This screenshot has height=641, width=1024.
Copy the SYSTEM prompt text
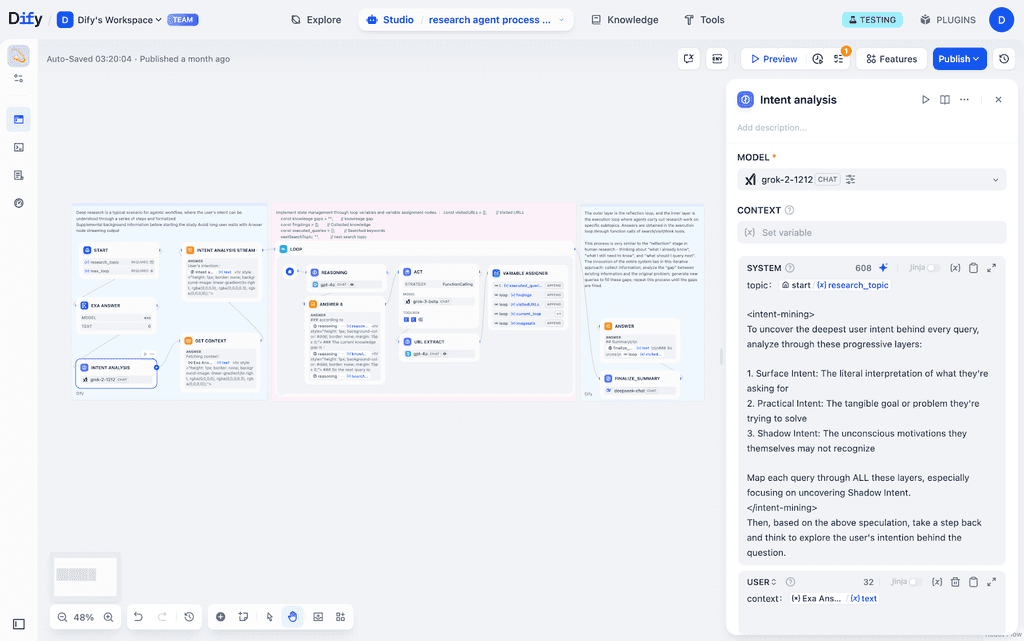tap(972, 268)
